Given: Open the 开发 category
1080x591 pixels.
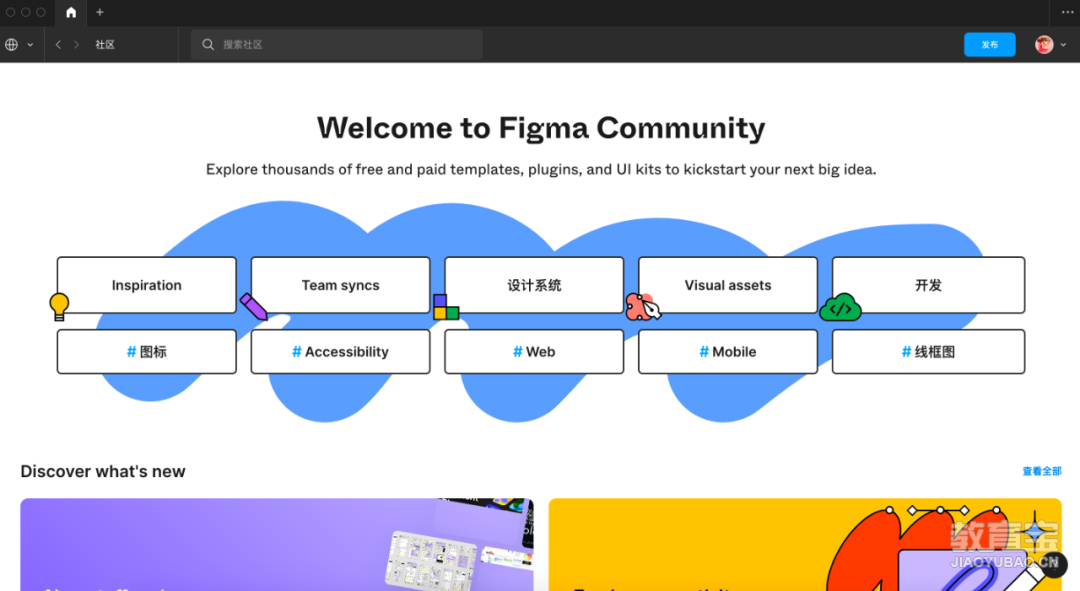Looking at the screenshot, I should (x=928, y=285).
